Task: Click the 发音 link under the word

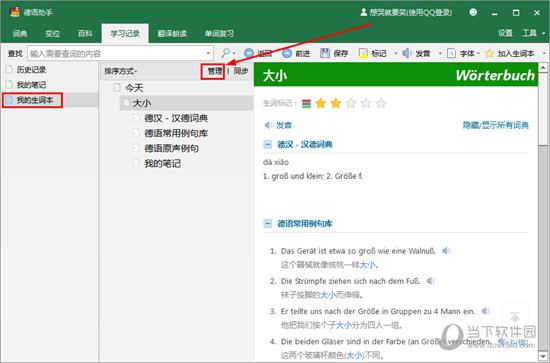Action: click(x=284, y=125)
